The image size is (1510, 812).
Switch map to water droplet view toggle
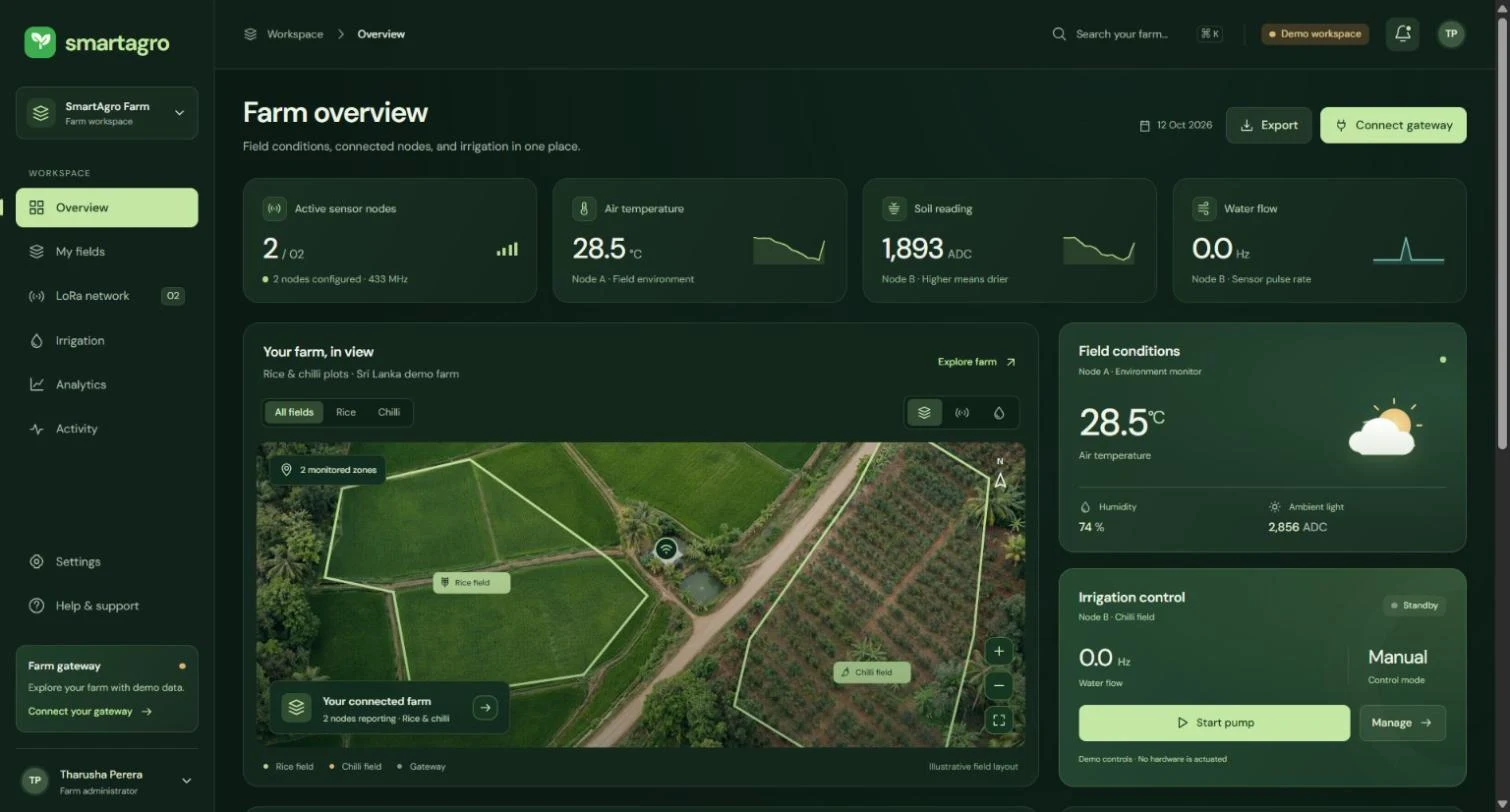999,412
